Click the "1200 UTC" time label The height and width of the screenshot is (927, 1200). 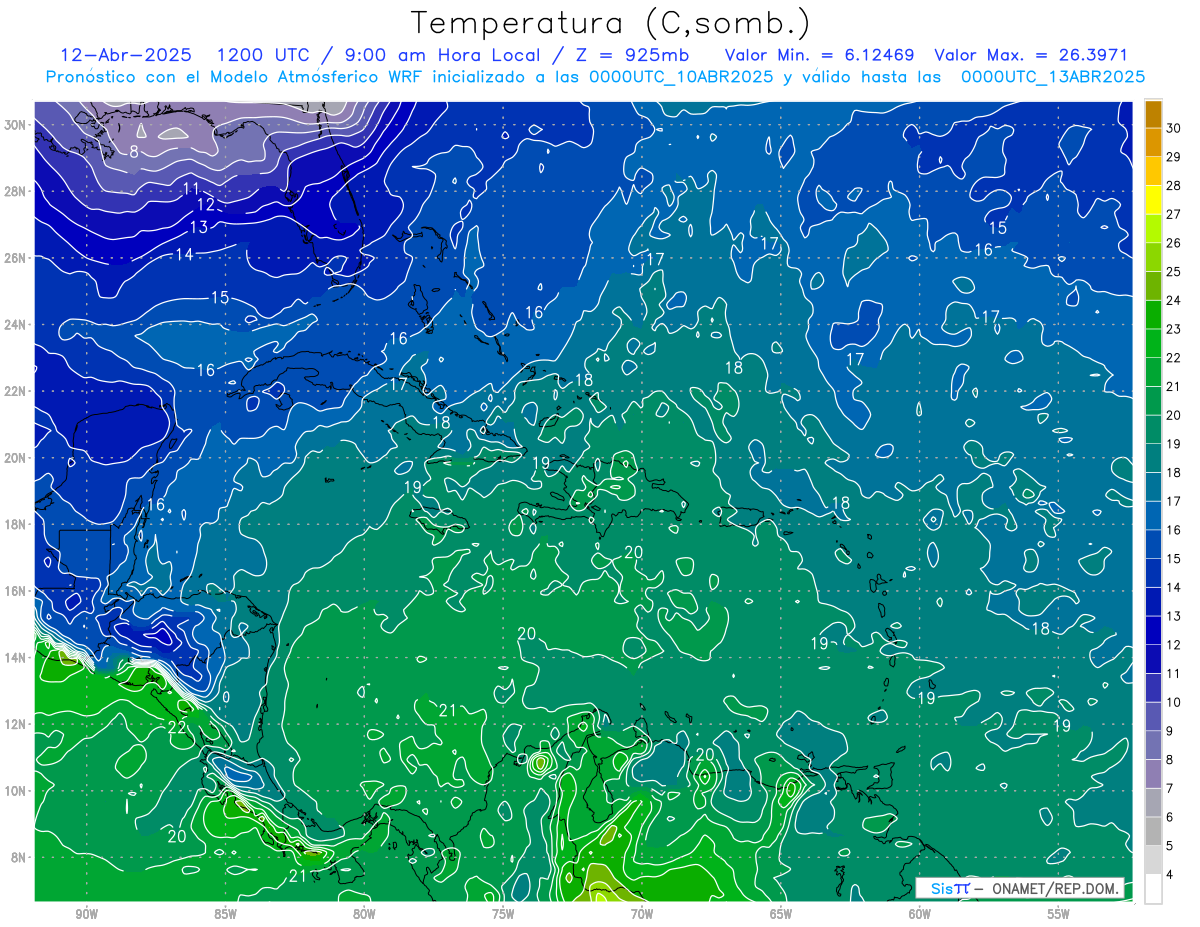(x=266, y=55)
